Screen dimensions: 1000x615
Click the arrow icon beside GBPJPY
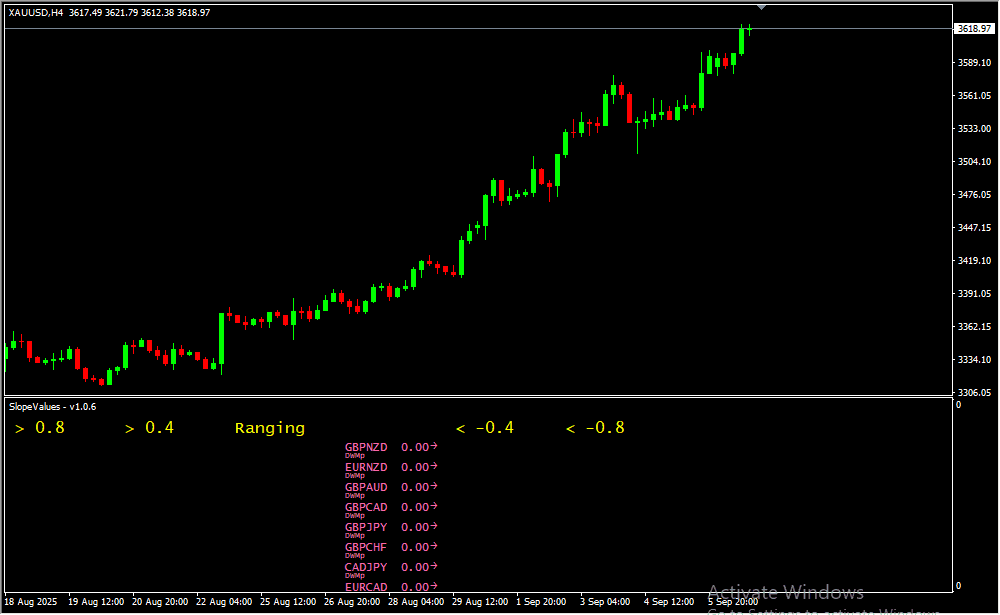click(x=434, y=527)
